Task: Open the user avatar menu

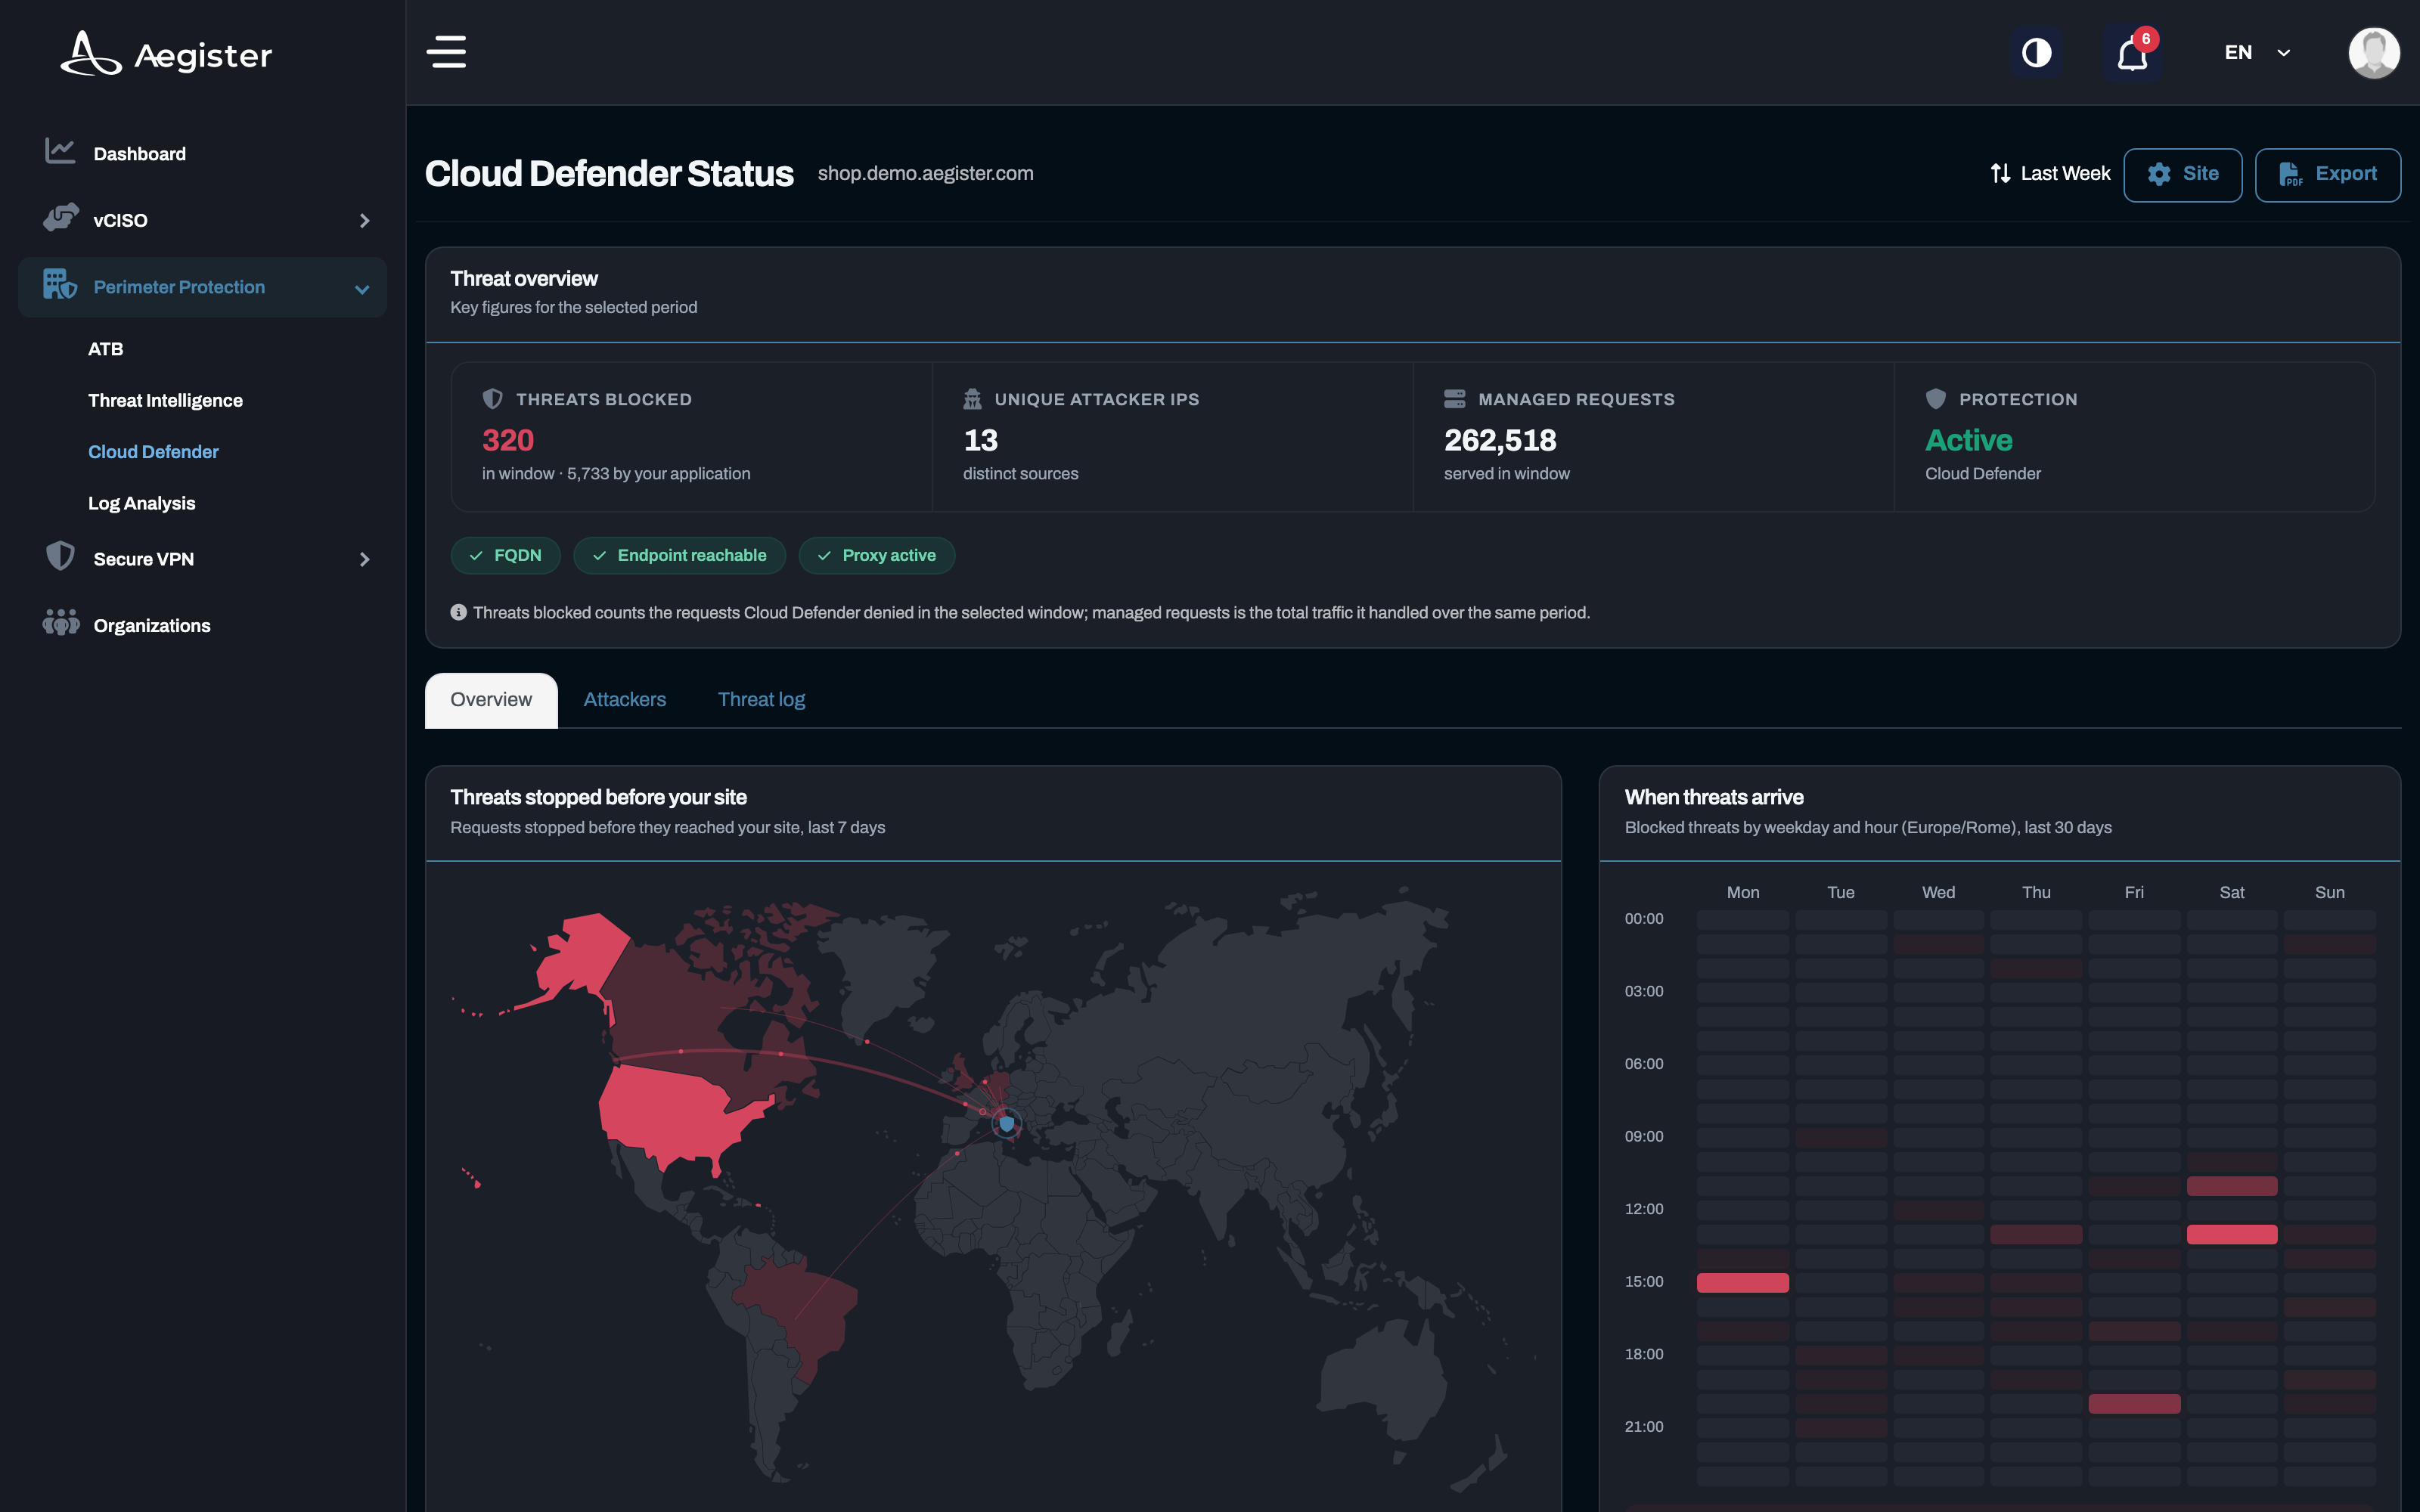Action: (x=2374, y=52)
